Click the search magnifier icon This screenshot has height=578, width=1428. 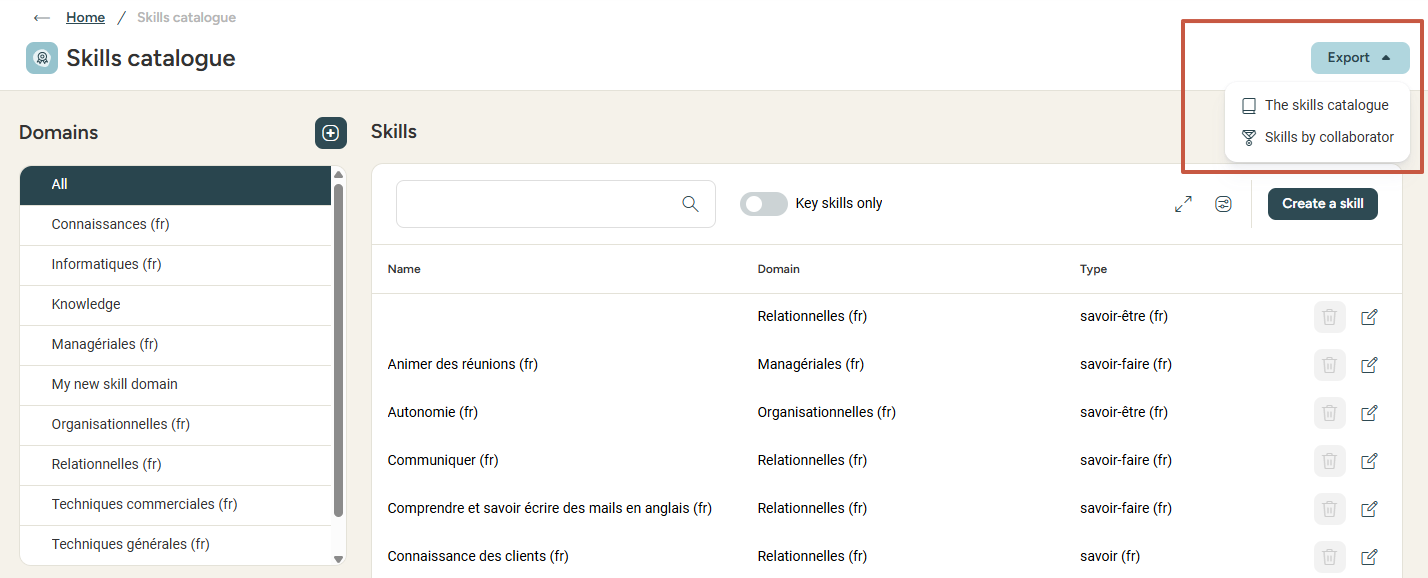690,204
